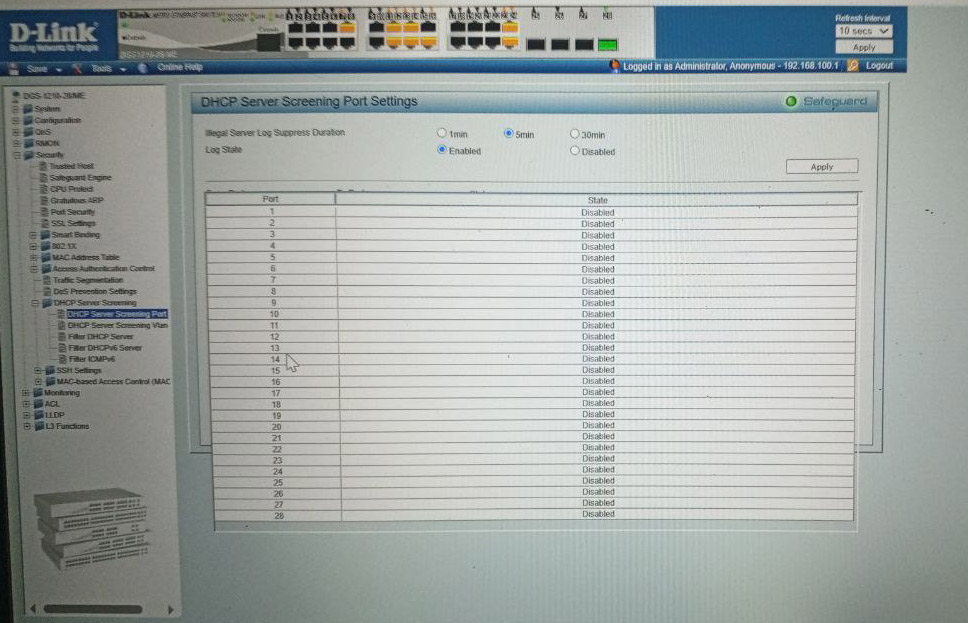Expand the Smart Binding tree node

33,235
